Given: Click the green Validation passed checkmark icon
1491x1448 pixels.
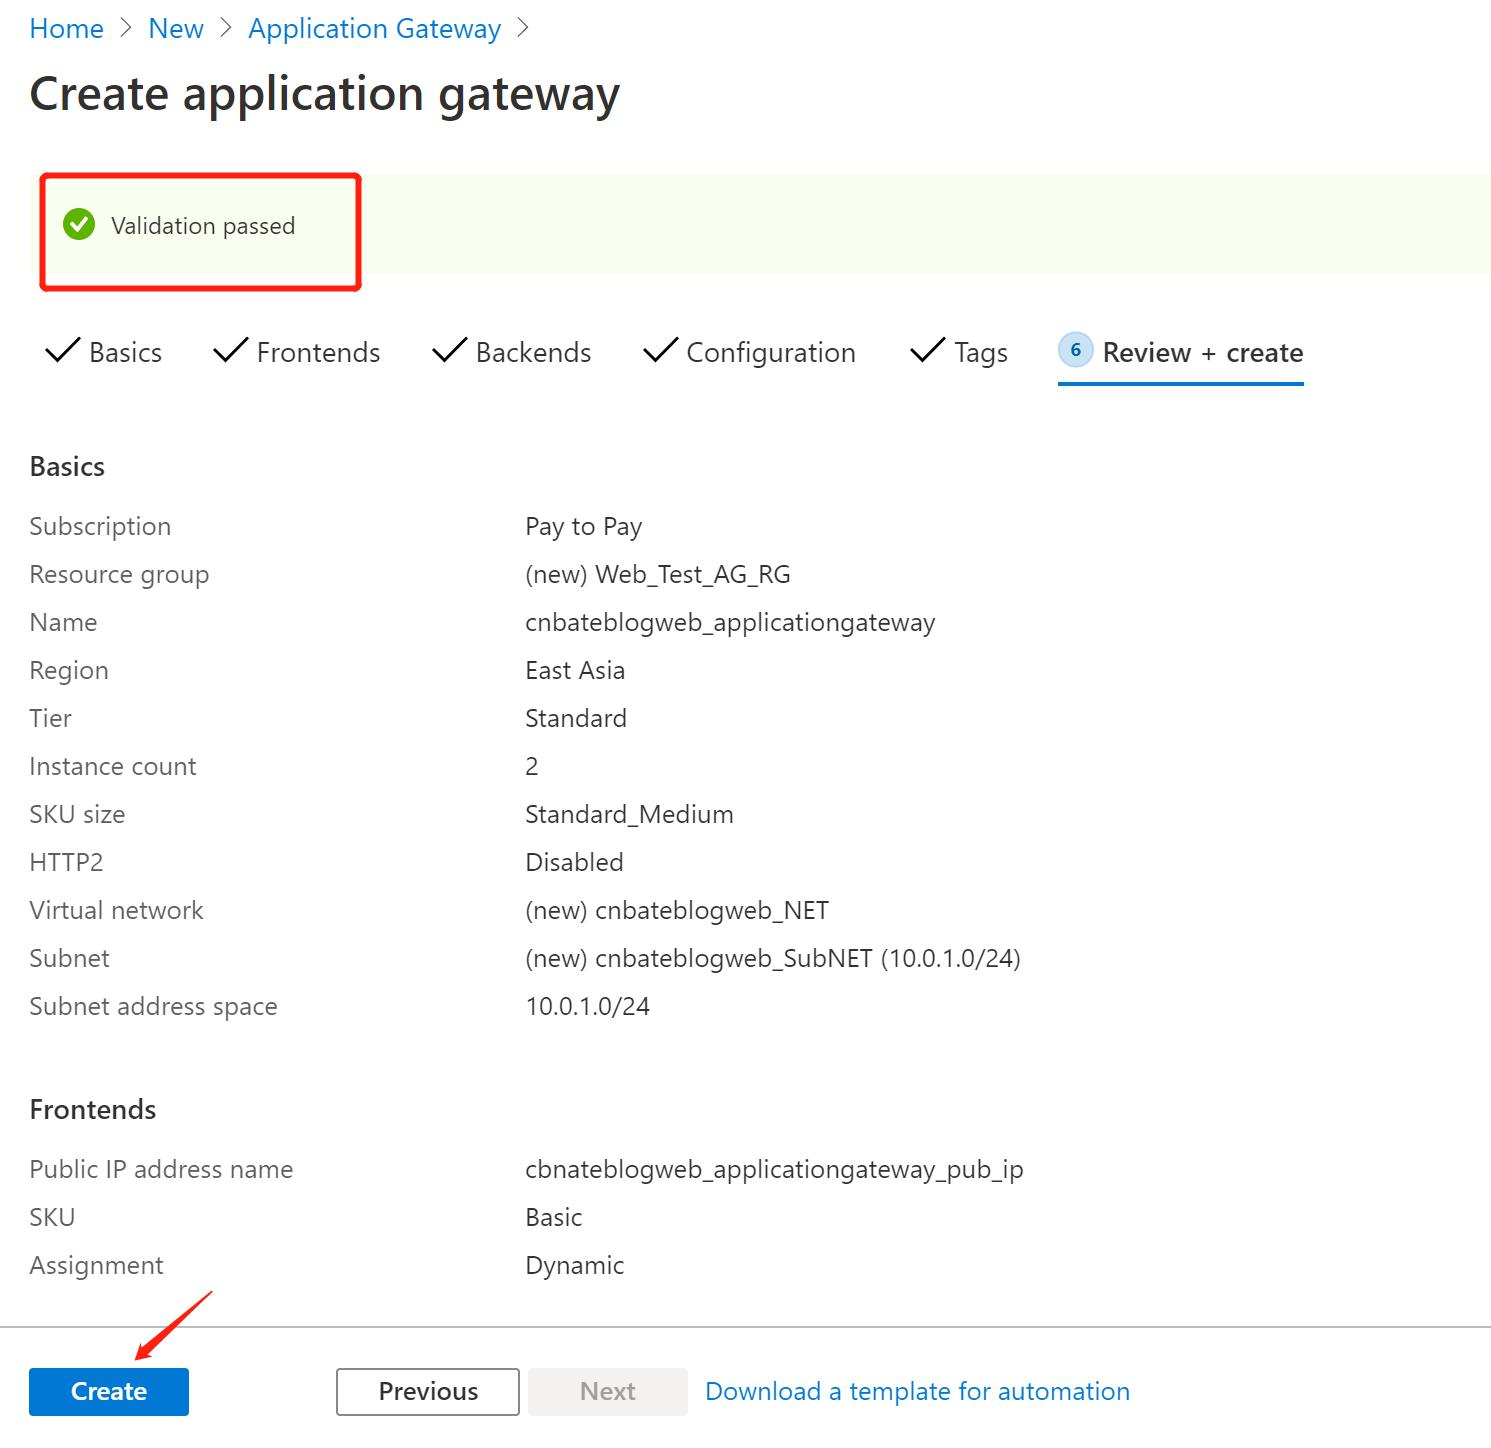Looking at the screenshot, I should pos(80,225).
